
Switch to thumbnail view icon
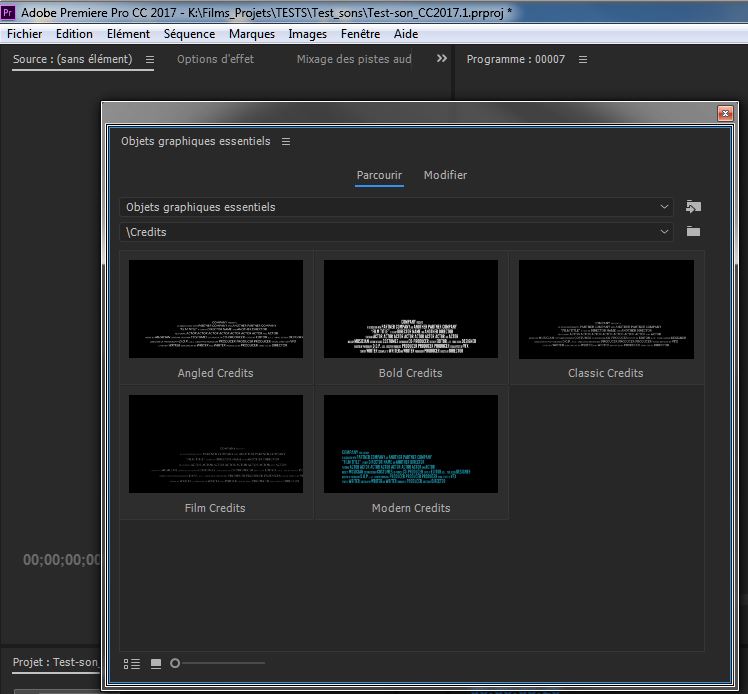coord(155,663)
